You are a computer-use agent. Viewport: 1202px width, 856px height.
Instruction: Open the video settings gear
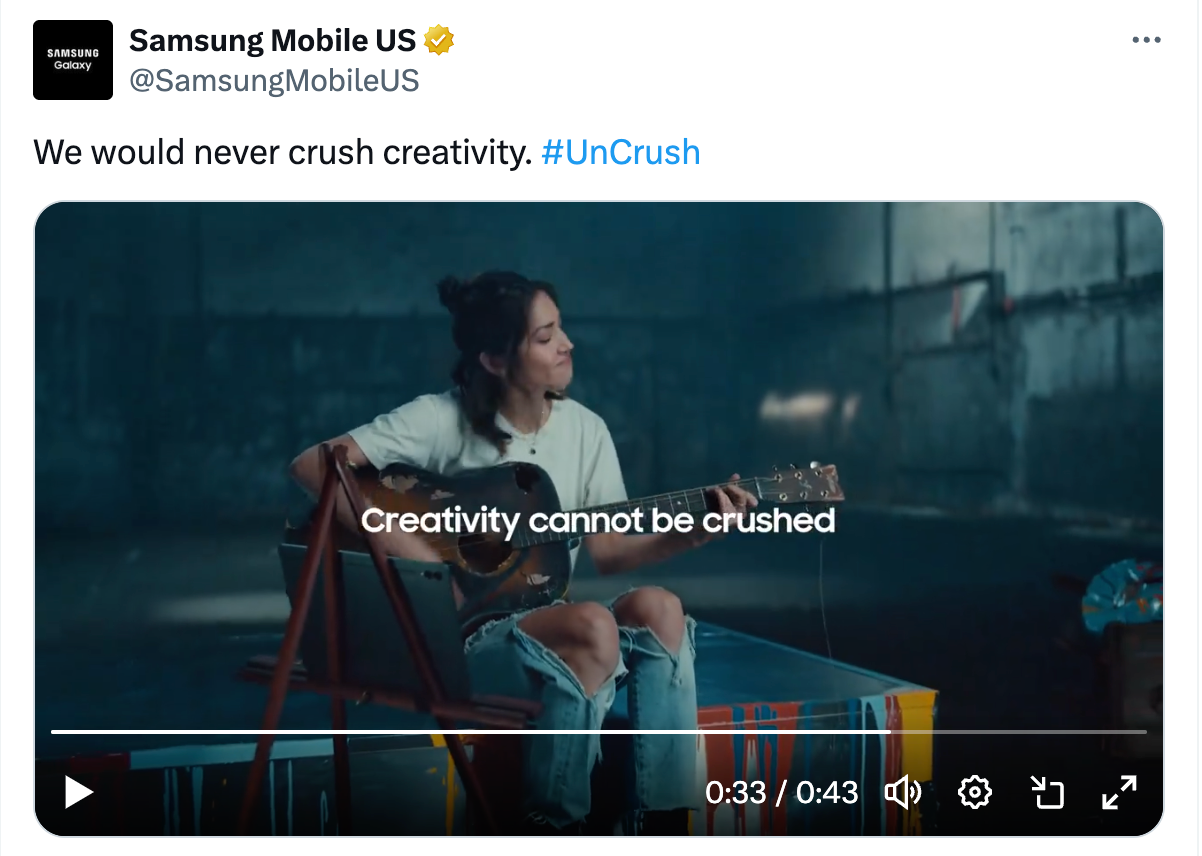tap(974, 793)
